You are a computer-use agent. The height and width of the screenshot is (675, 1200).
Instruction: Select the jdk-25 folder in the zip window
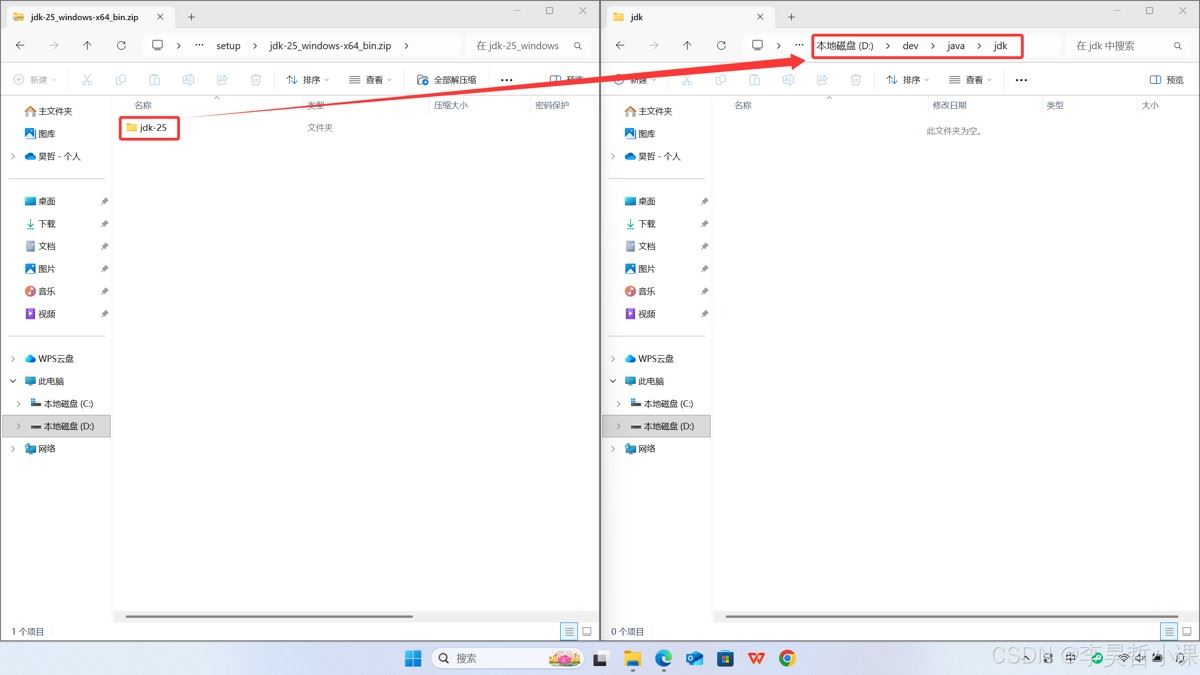click(146, 128)
